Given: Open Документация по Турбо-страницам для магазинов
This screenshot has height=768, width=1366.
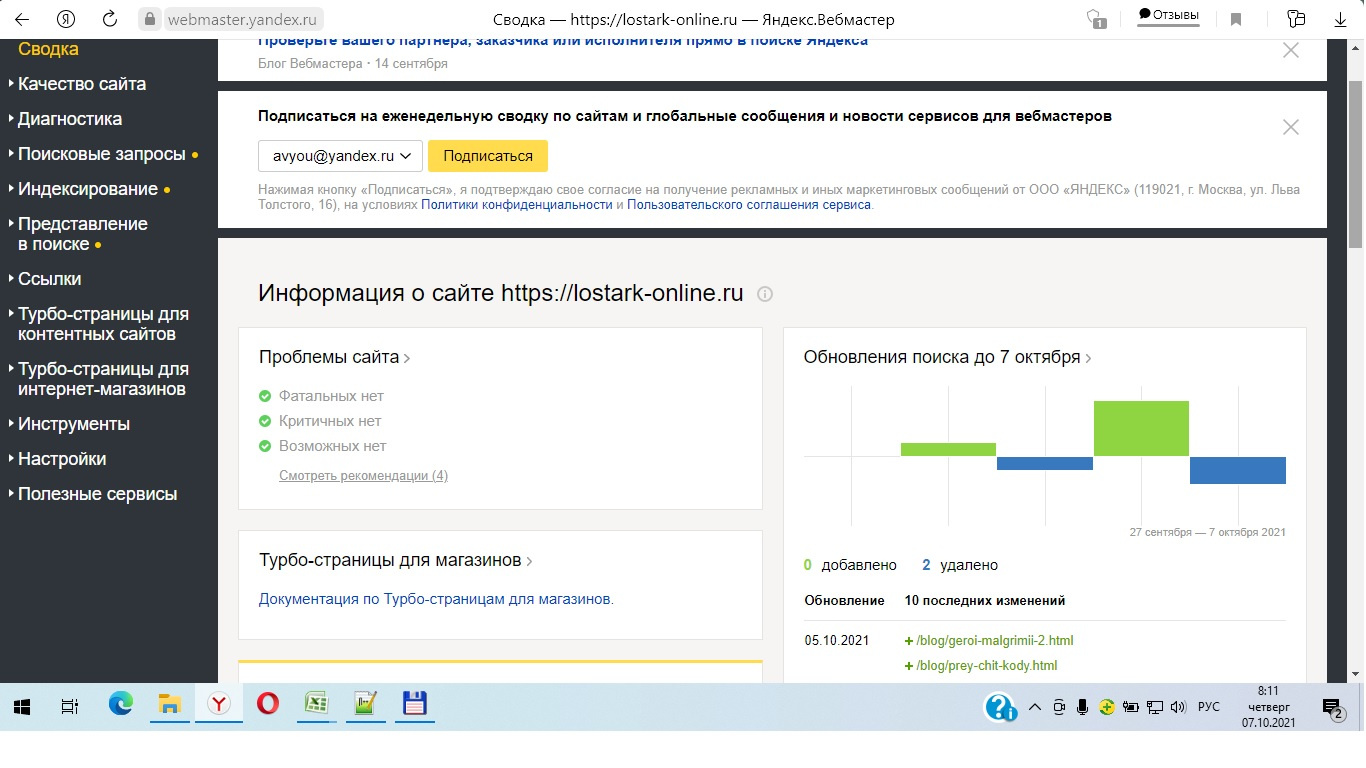Looking at the screenshot, I should (x=436, y=600).
